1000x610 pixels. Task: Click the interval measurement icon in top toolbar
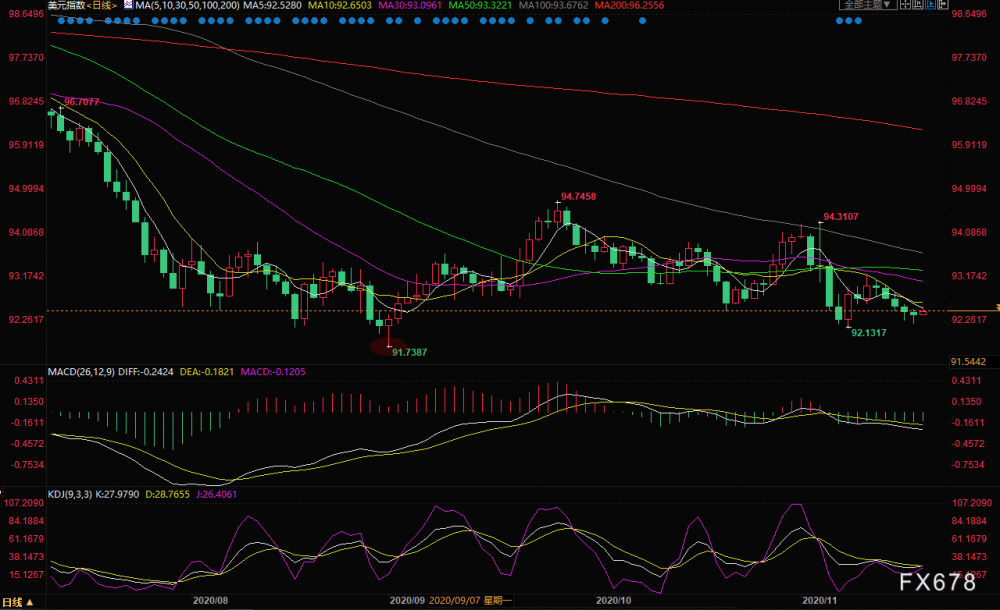coord(918,4)
